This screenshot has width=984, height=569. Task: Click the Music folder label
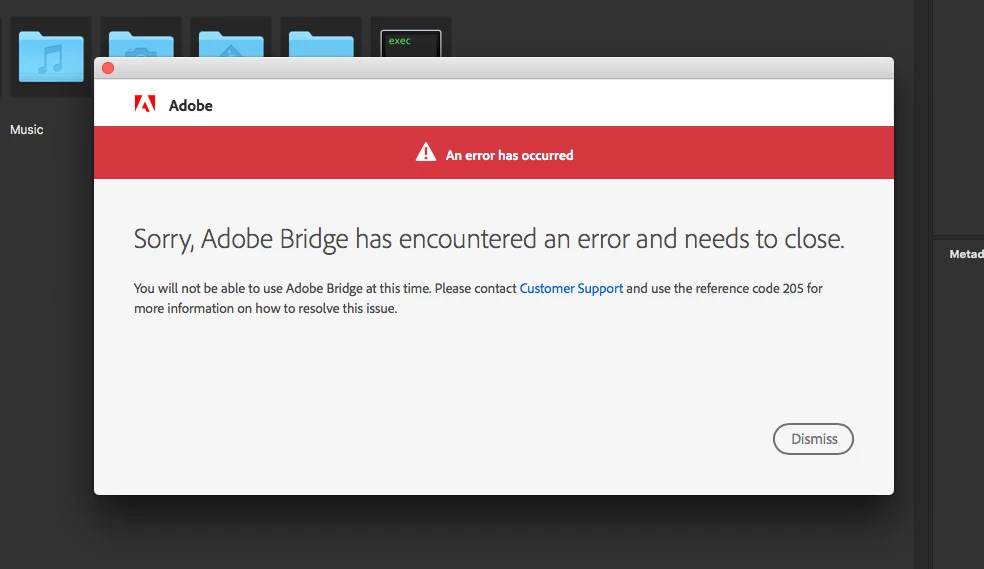click(26, 130)
